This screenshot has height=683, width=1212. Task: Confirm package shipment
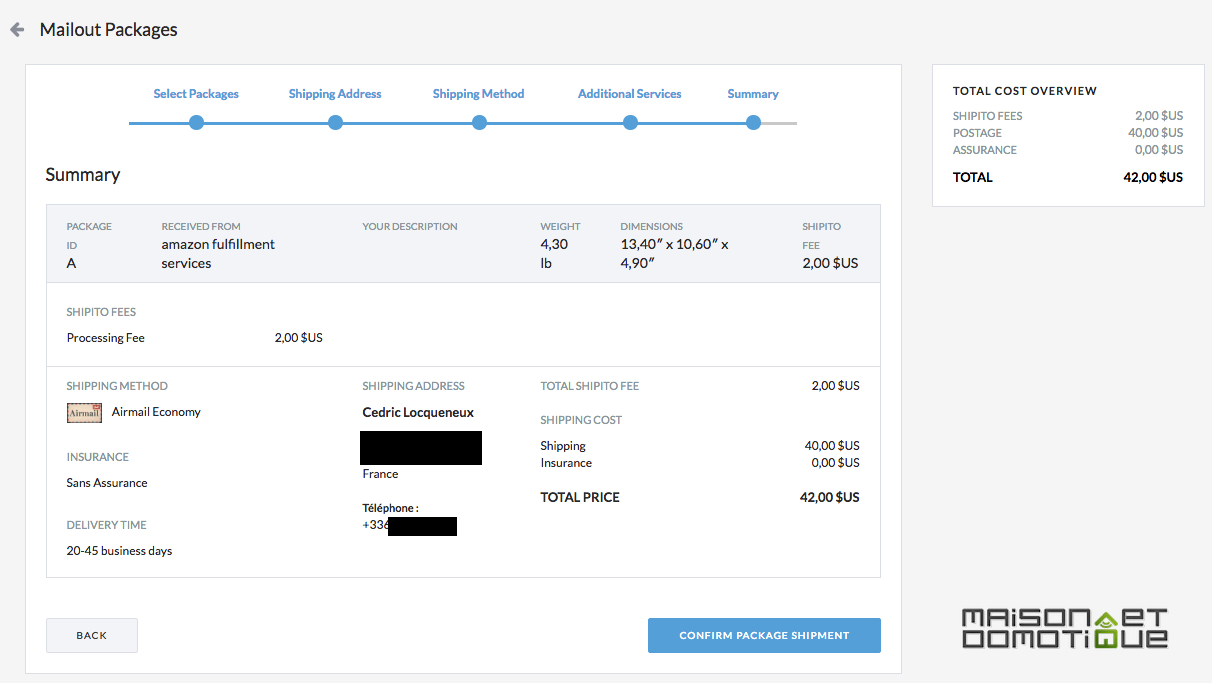point(764,635)
